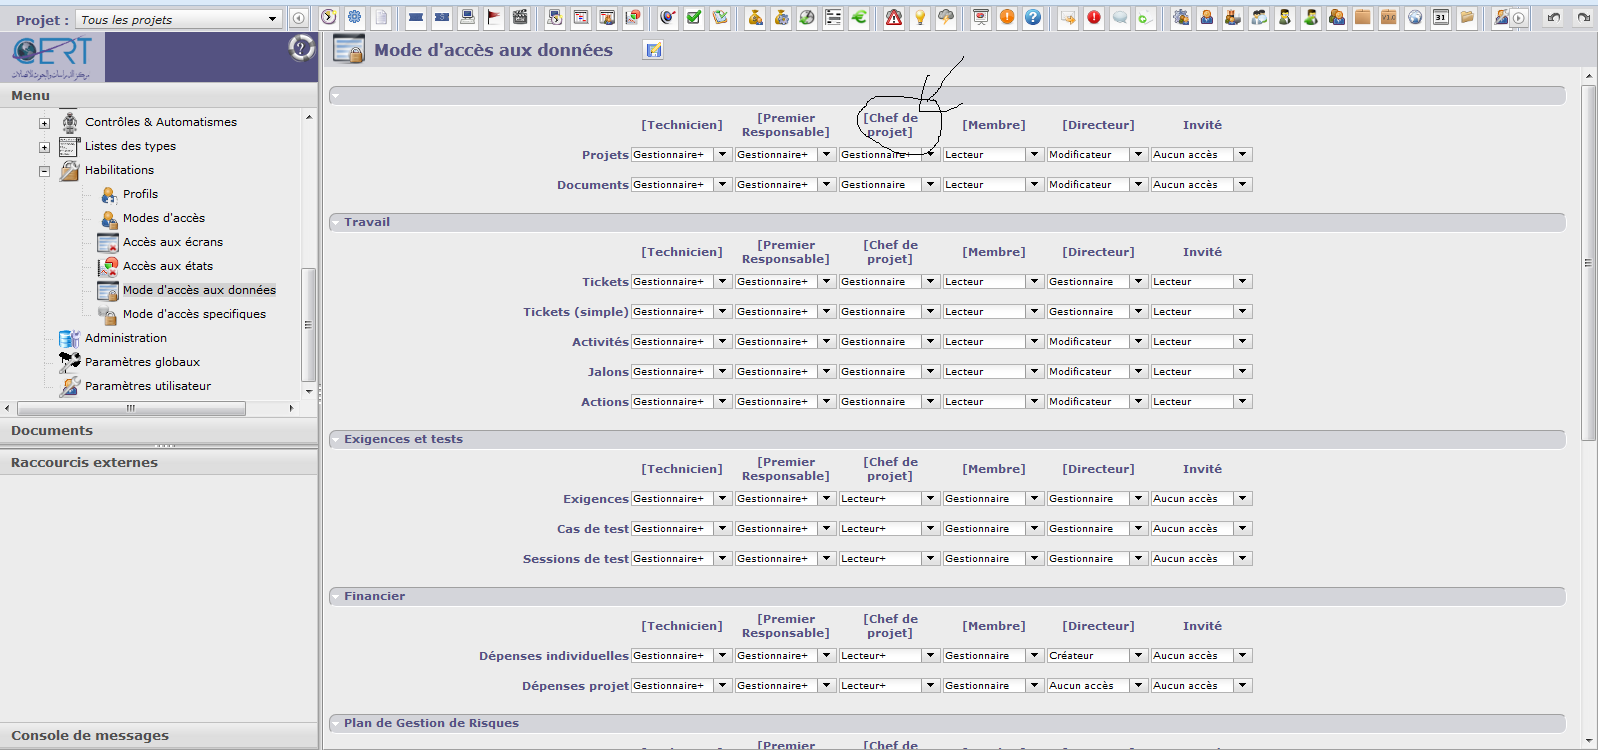Open the Documents panel in the sidebar
The image size is (1600, 750).
pyautogui.click(x=52, y=431)
